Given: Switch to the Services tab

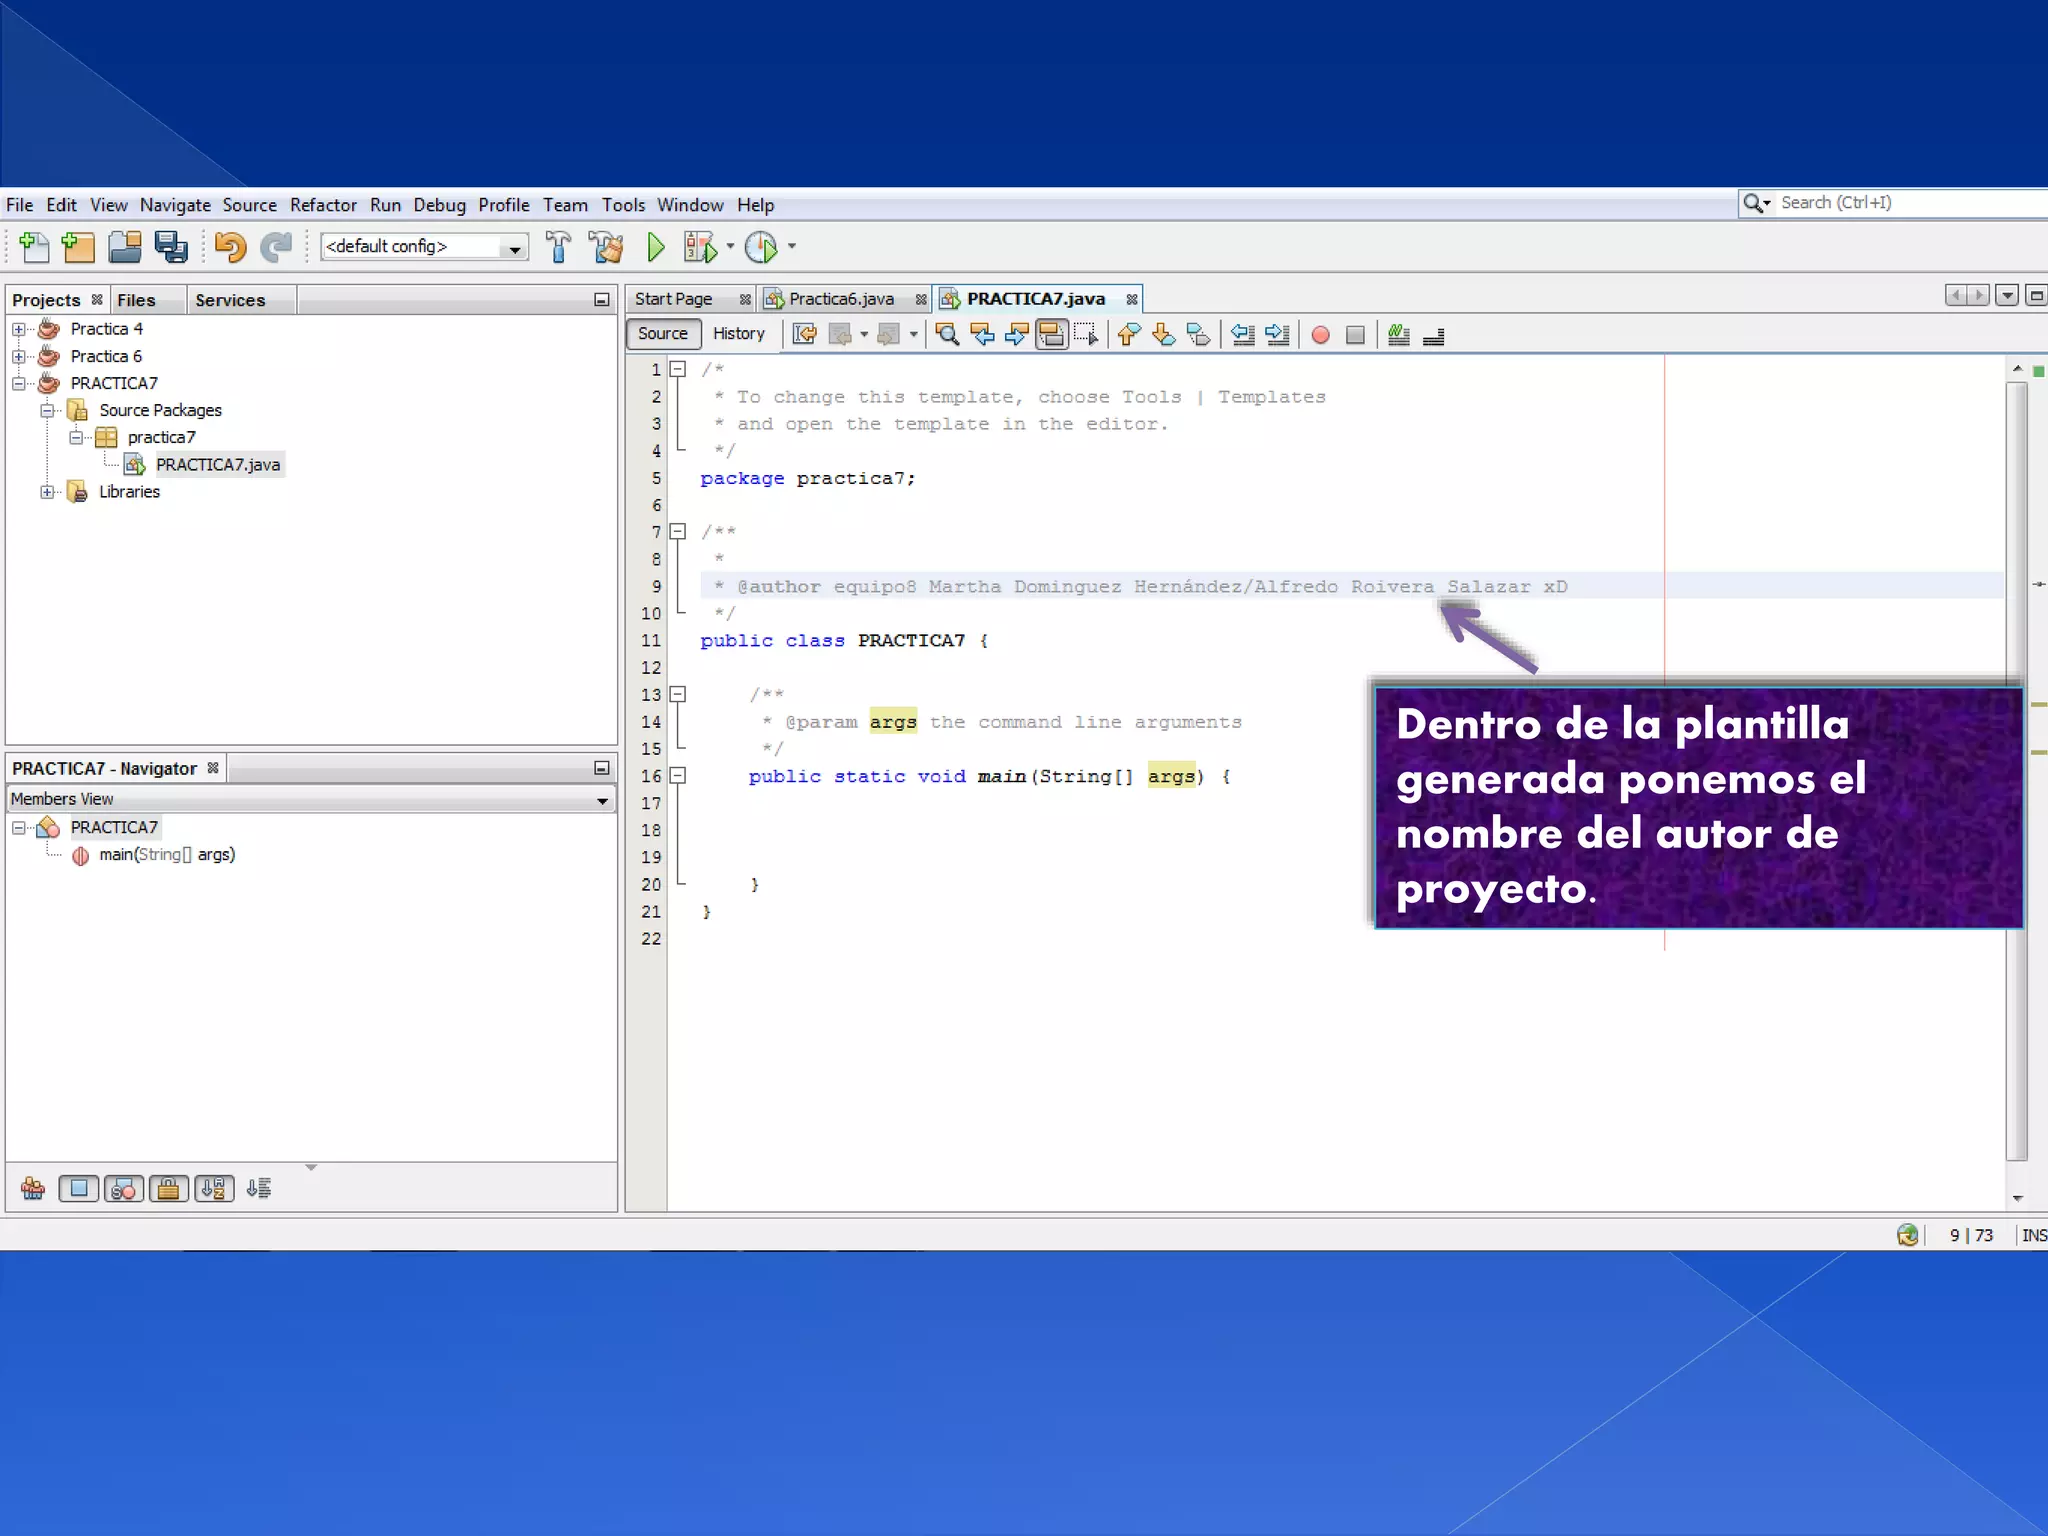Looking at the screenshot, I should point(230,300).
